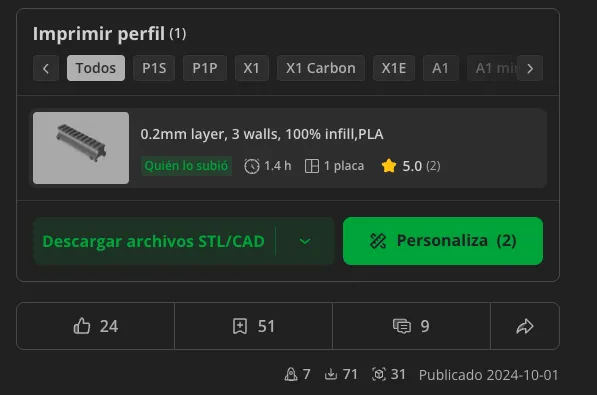Select the Todos filter tab

[x=96, y=68]
